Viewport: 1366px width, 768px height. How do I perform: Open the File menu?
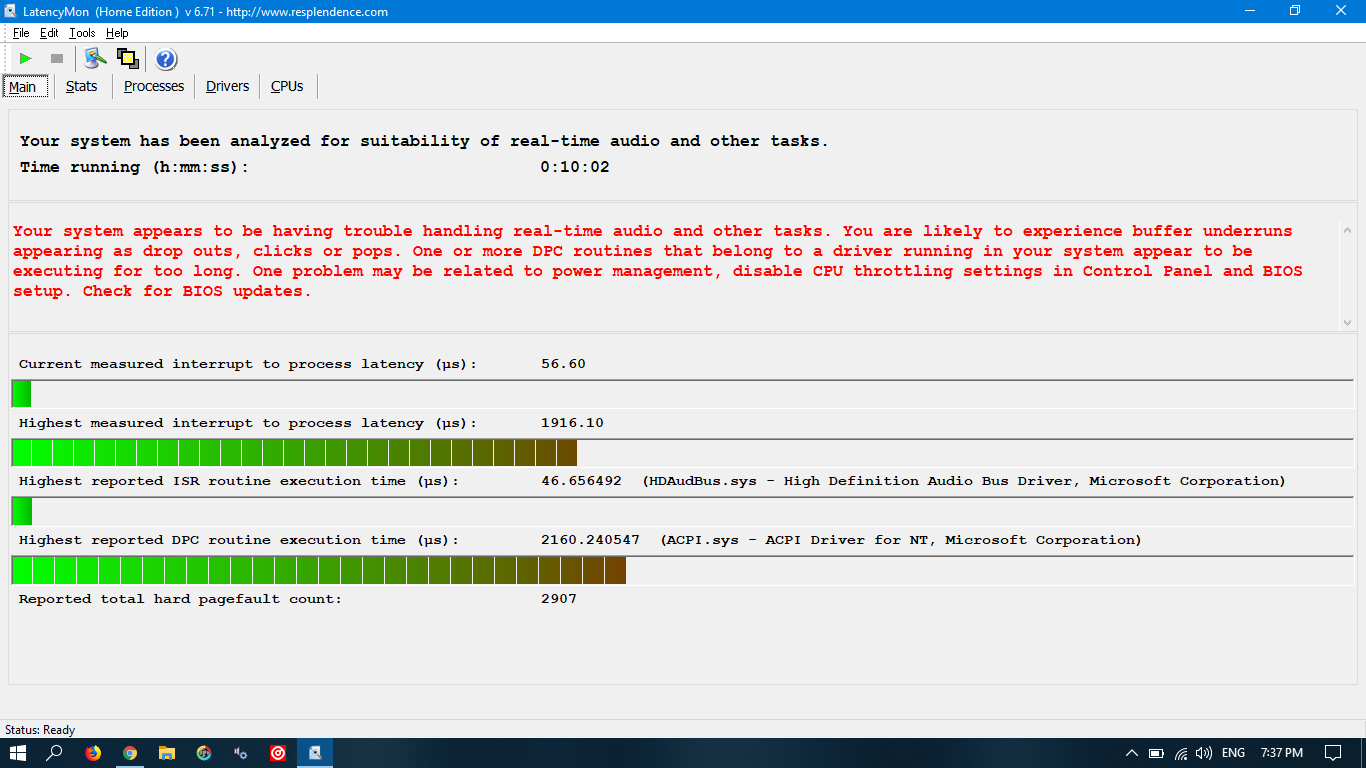(21, 33)
